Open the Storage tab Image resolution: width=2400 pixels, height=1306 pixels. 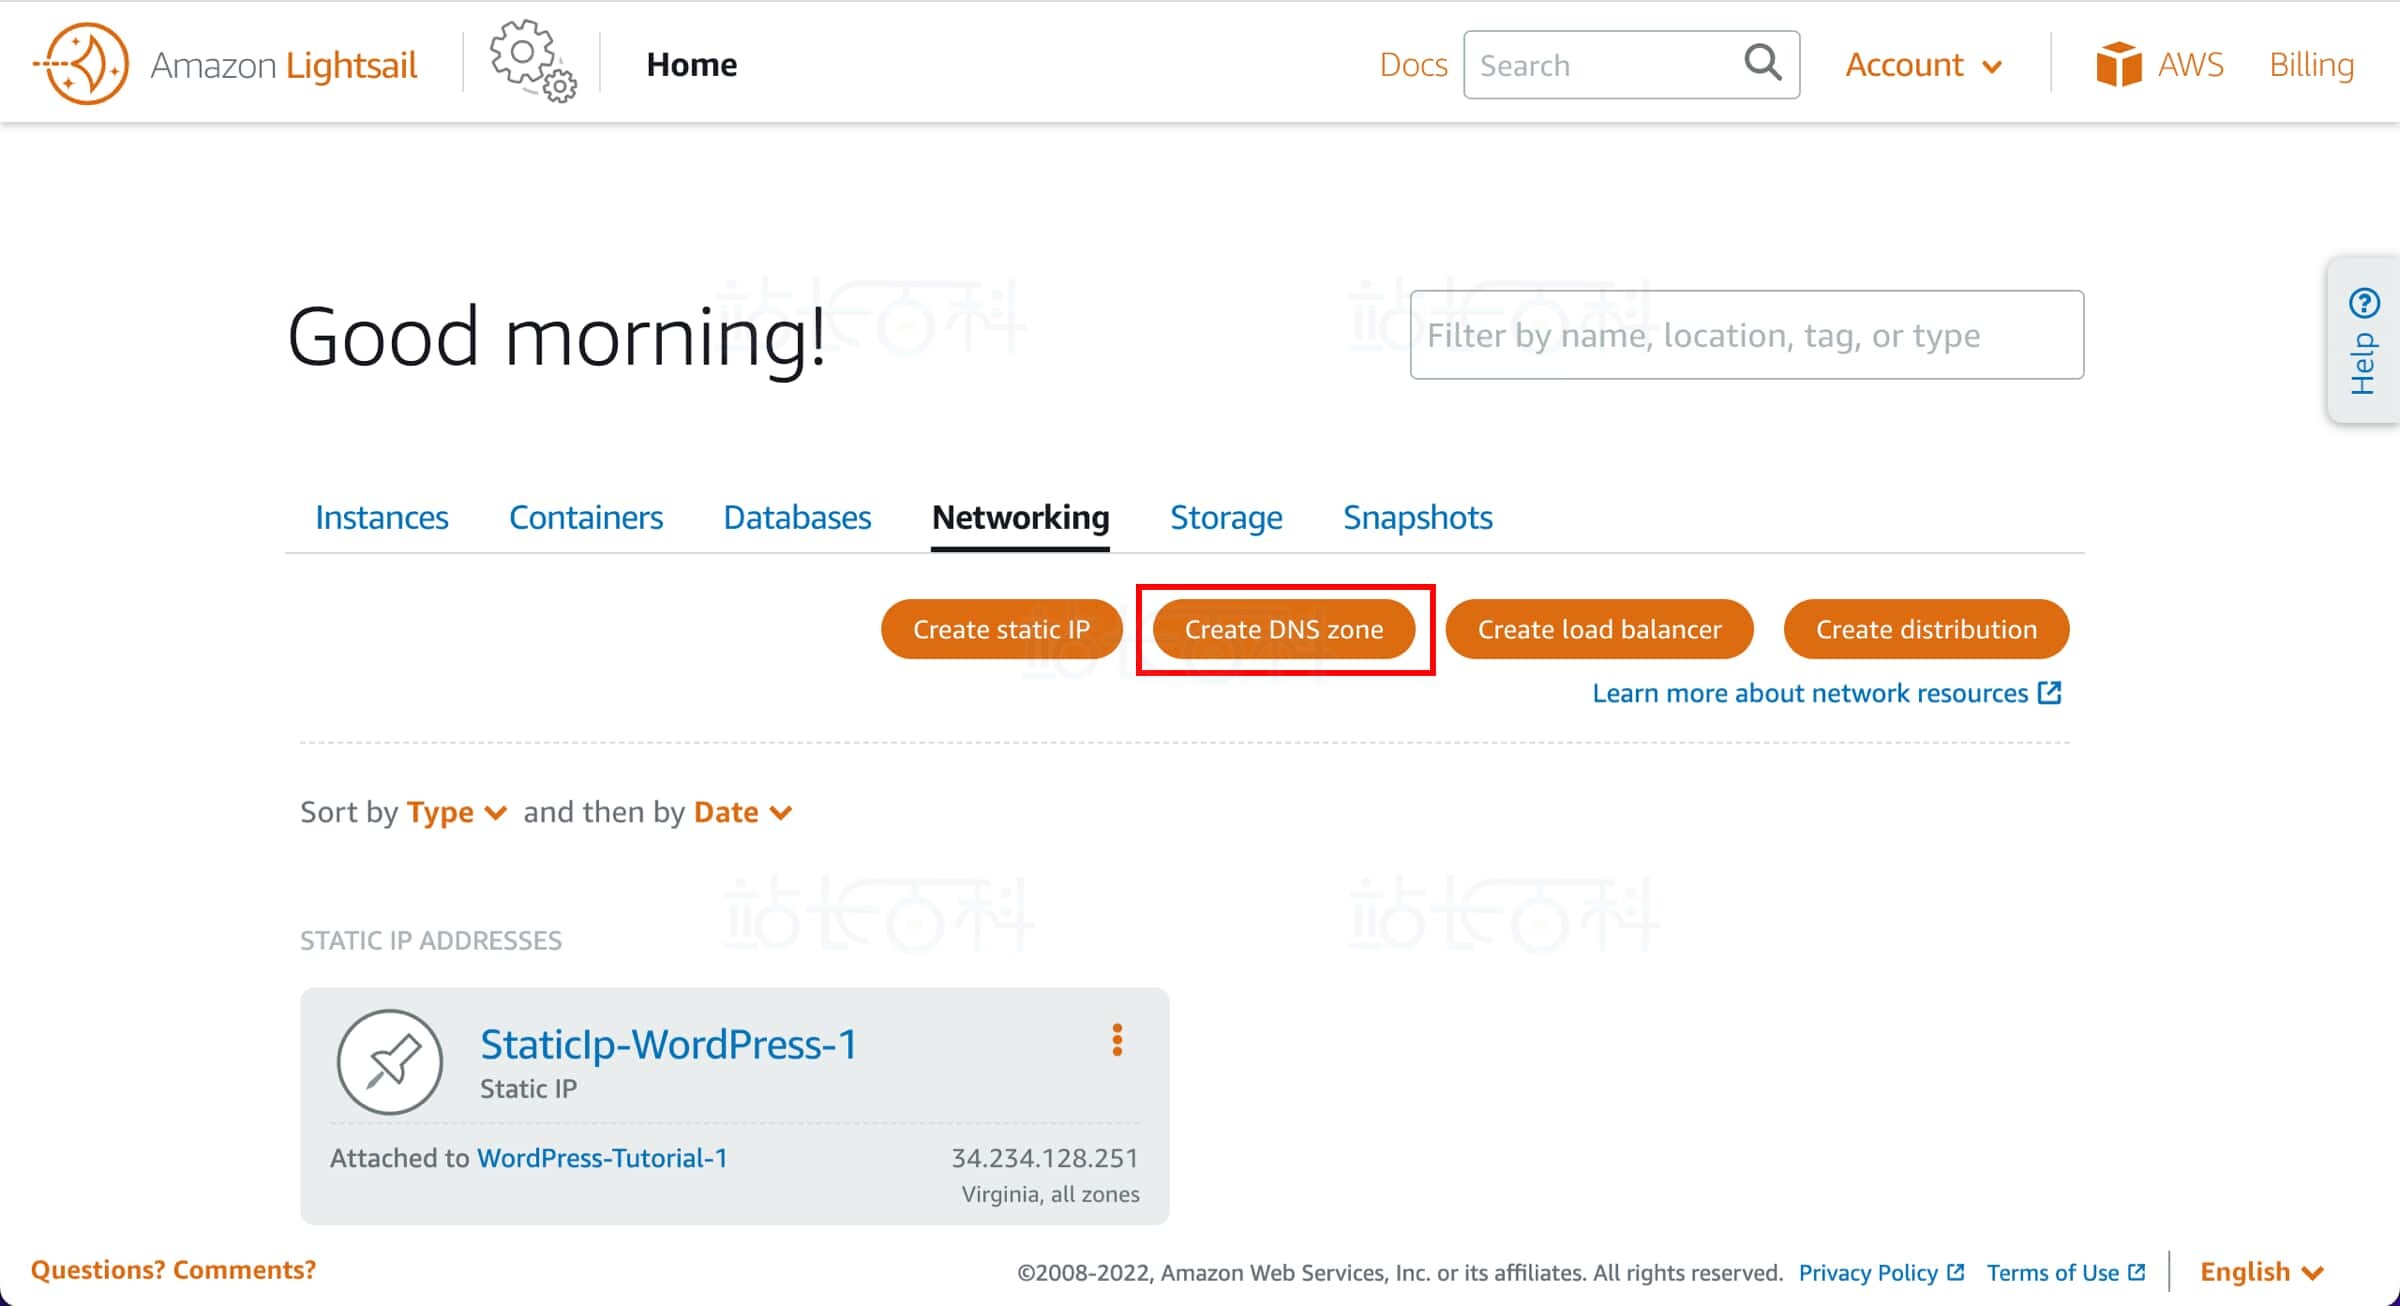tap(1226, 517)
